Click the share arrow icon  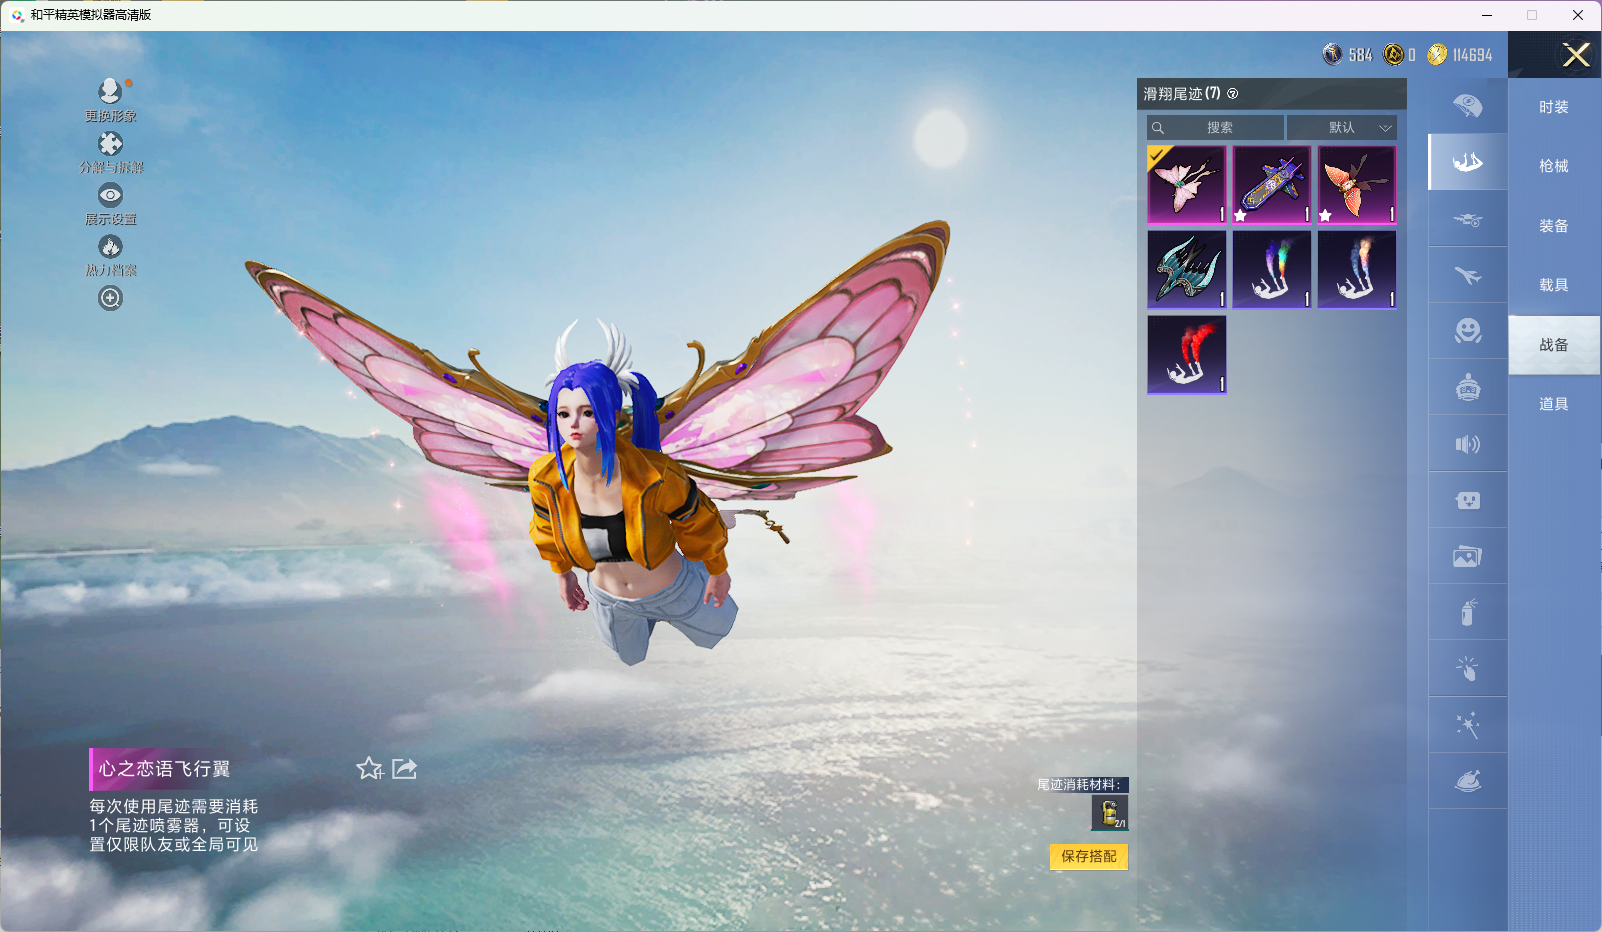point(404,768)
